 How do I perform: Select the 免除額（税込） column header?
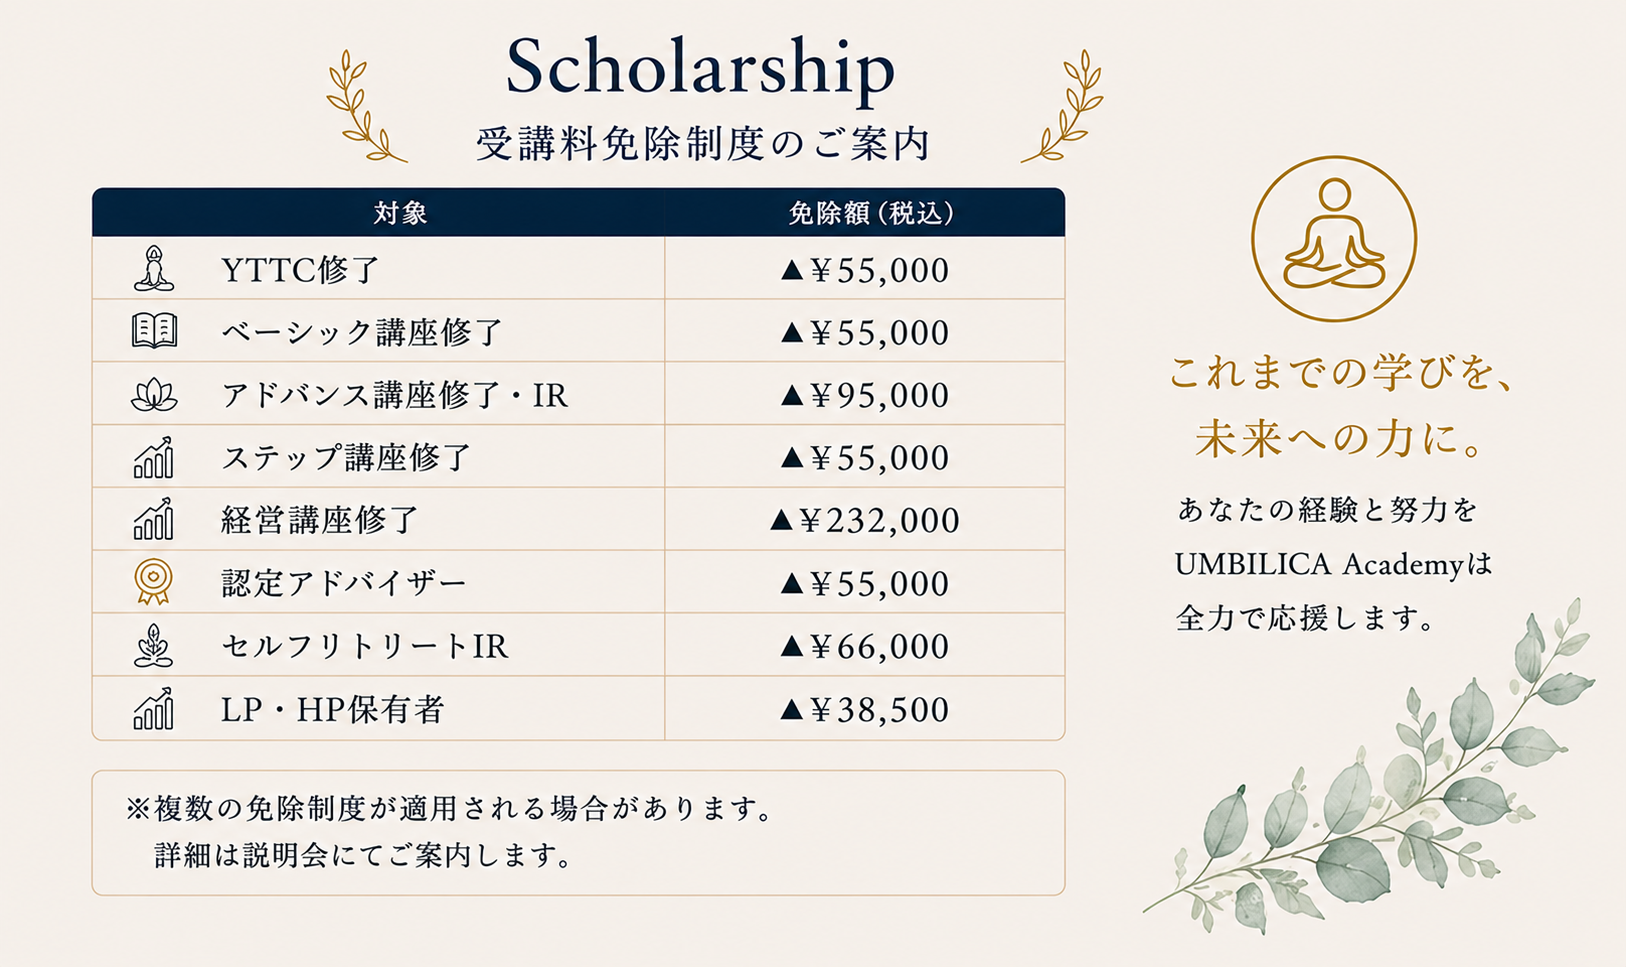[x=870, y=213]
